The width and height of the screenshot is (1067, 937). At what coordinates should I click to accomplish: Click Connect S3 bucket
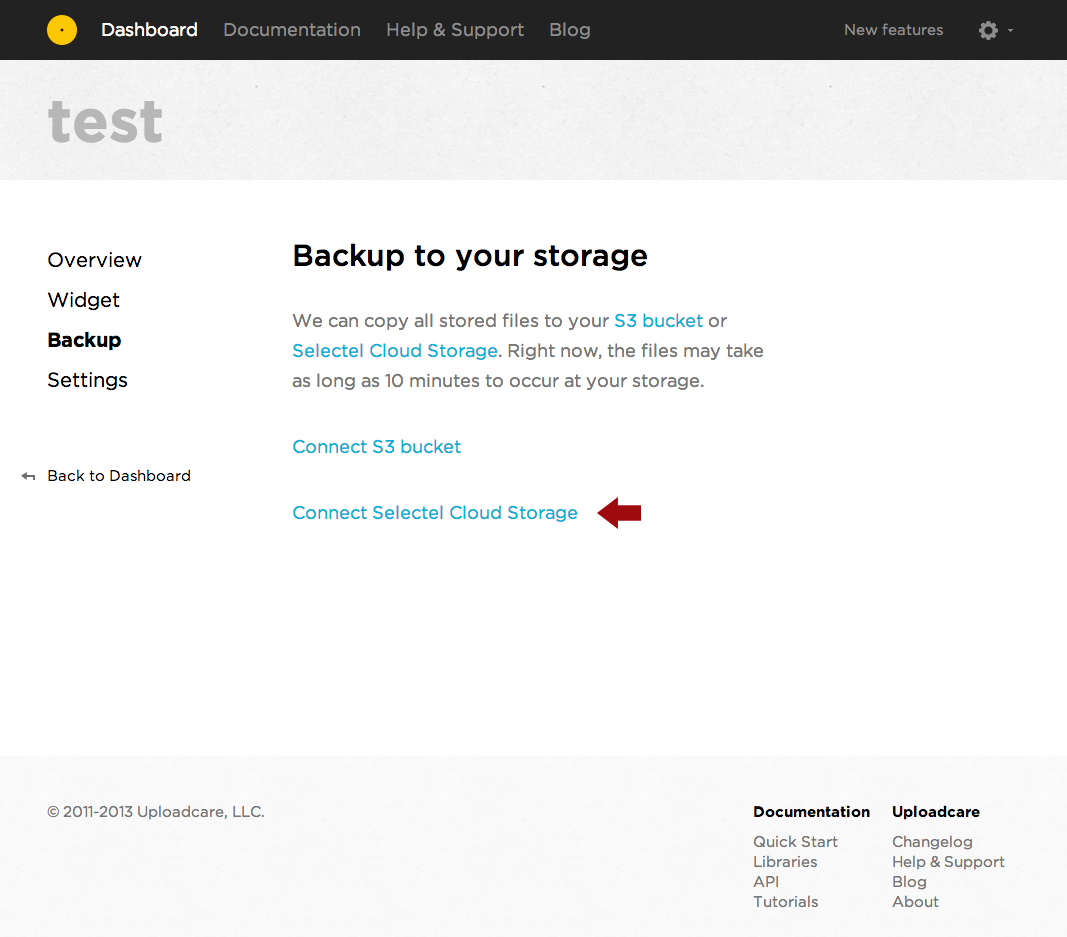pos(377,447)
